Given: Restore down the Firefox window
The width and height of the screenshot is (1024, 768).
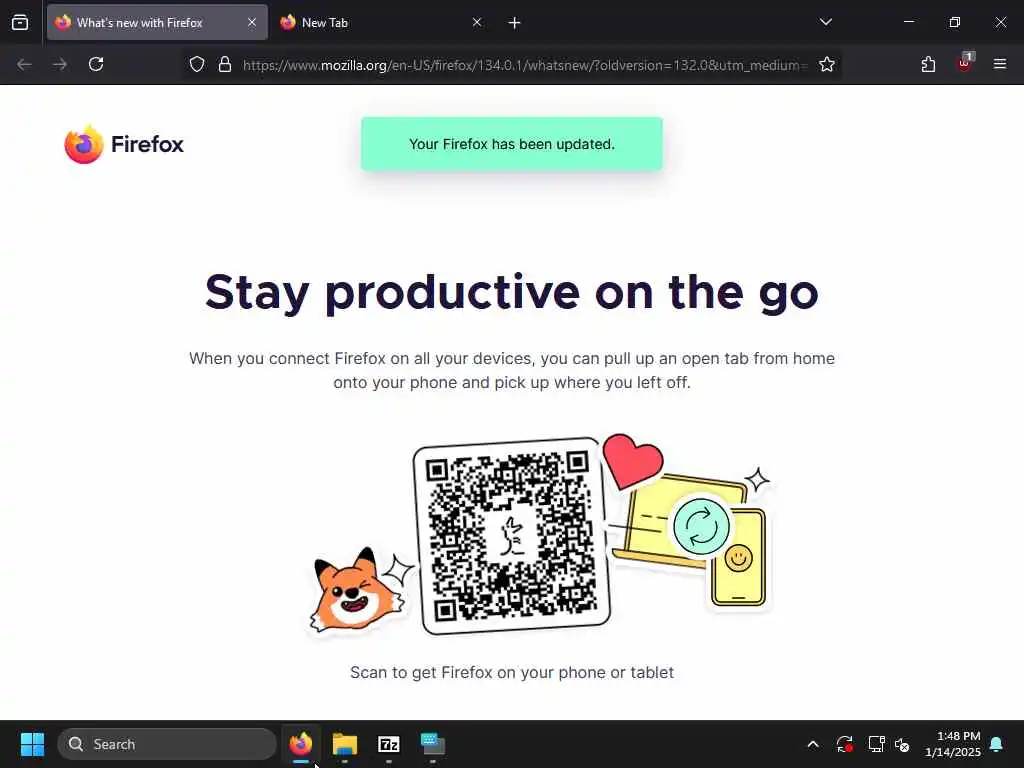Looking at the screenshot, I should point(955,22).
